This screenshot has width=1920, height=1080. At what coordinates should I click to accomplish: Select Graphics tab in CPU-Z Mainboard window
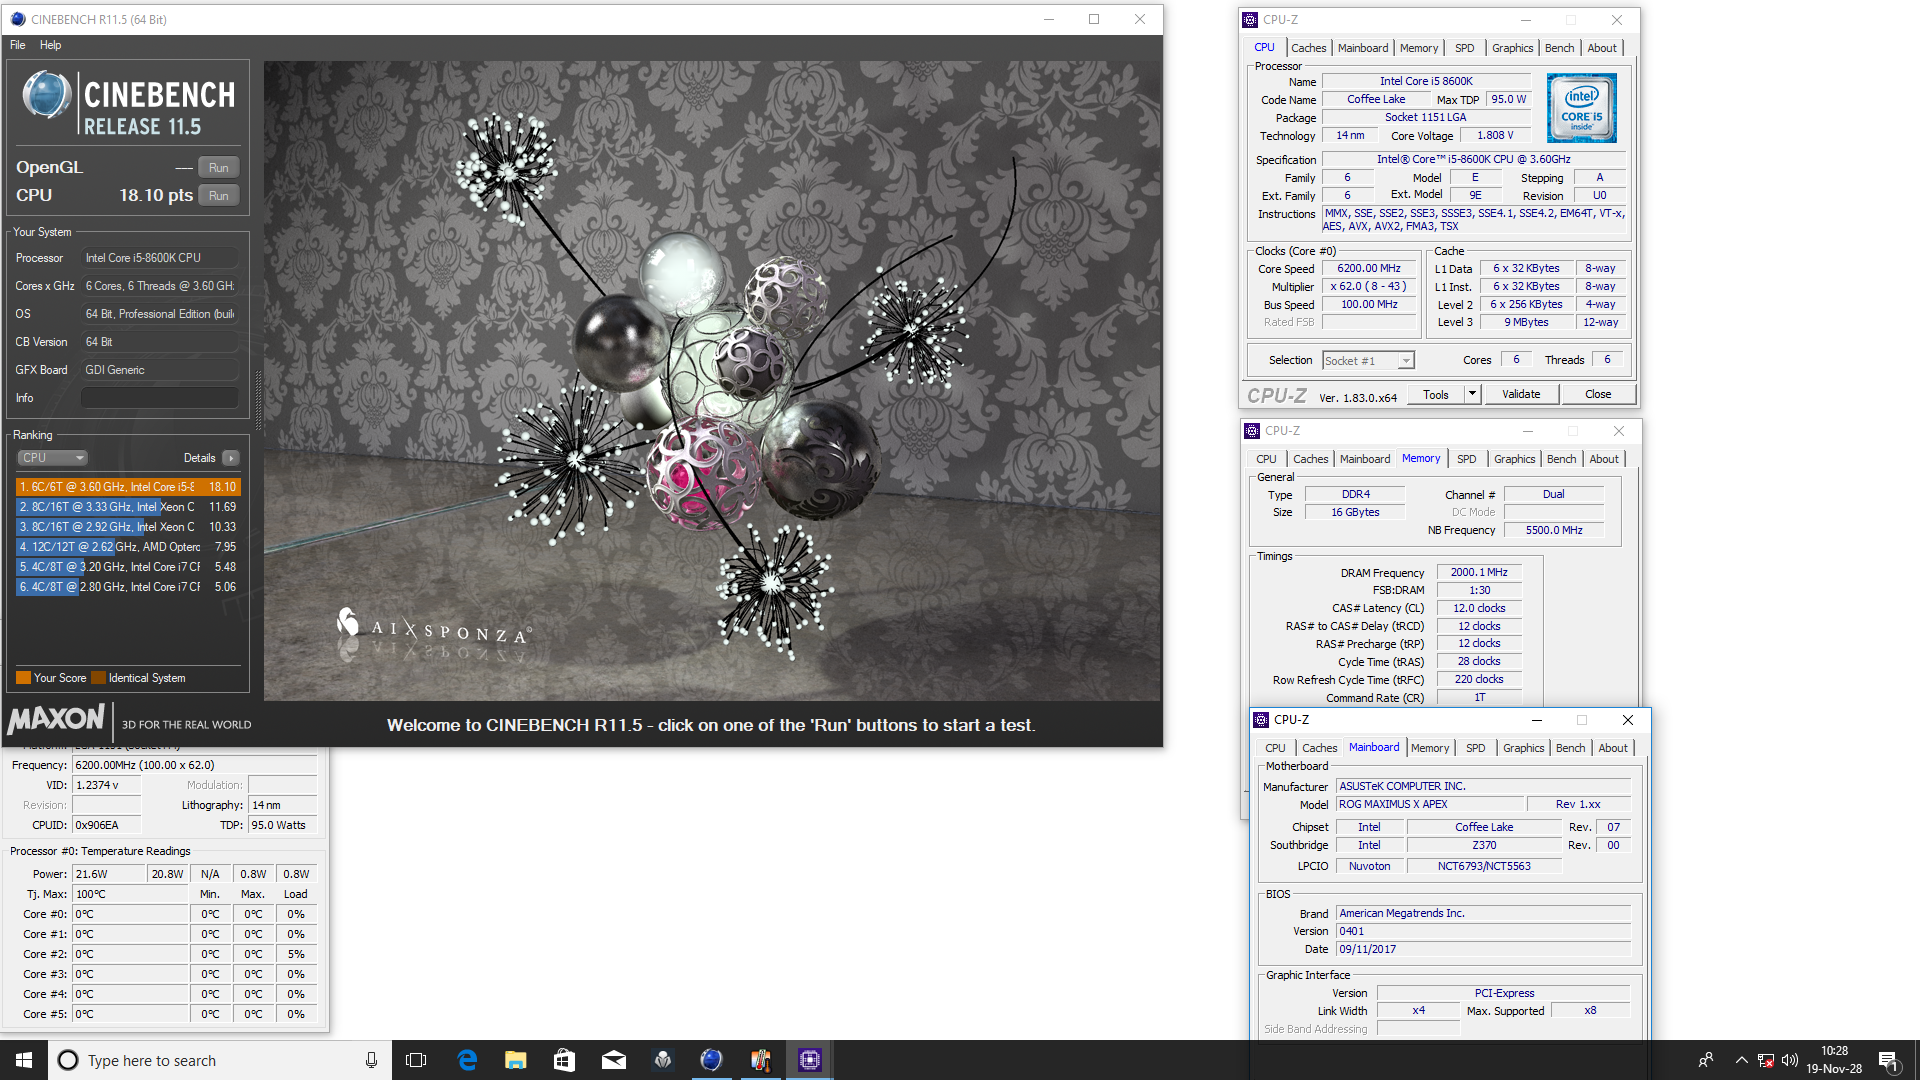click(x=1523, y=748)
